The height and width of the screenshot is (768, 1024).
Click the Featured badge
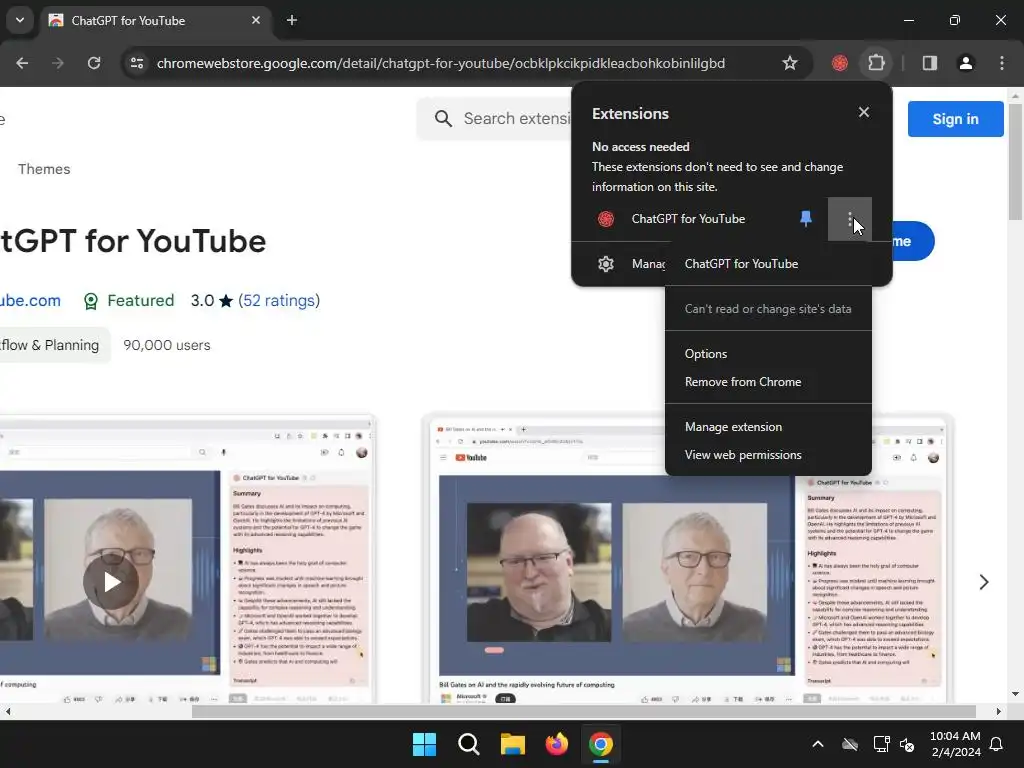(x=129, y=300)
